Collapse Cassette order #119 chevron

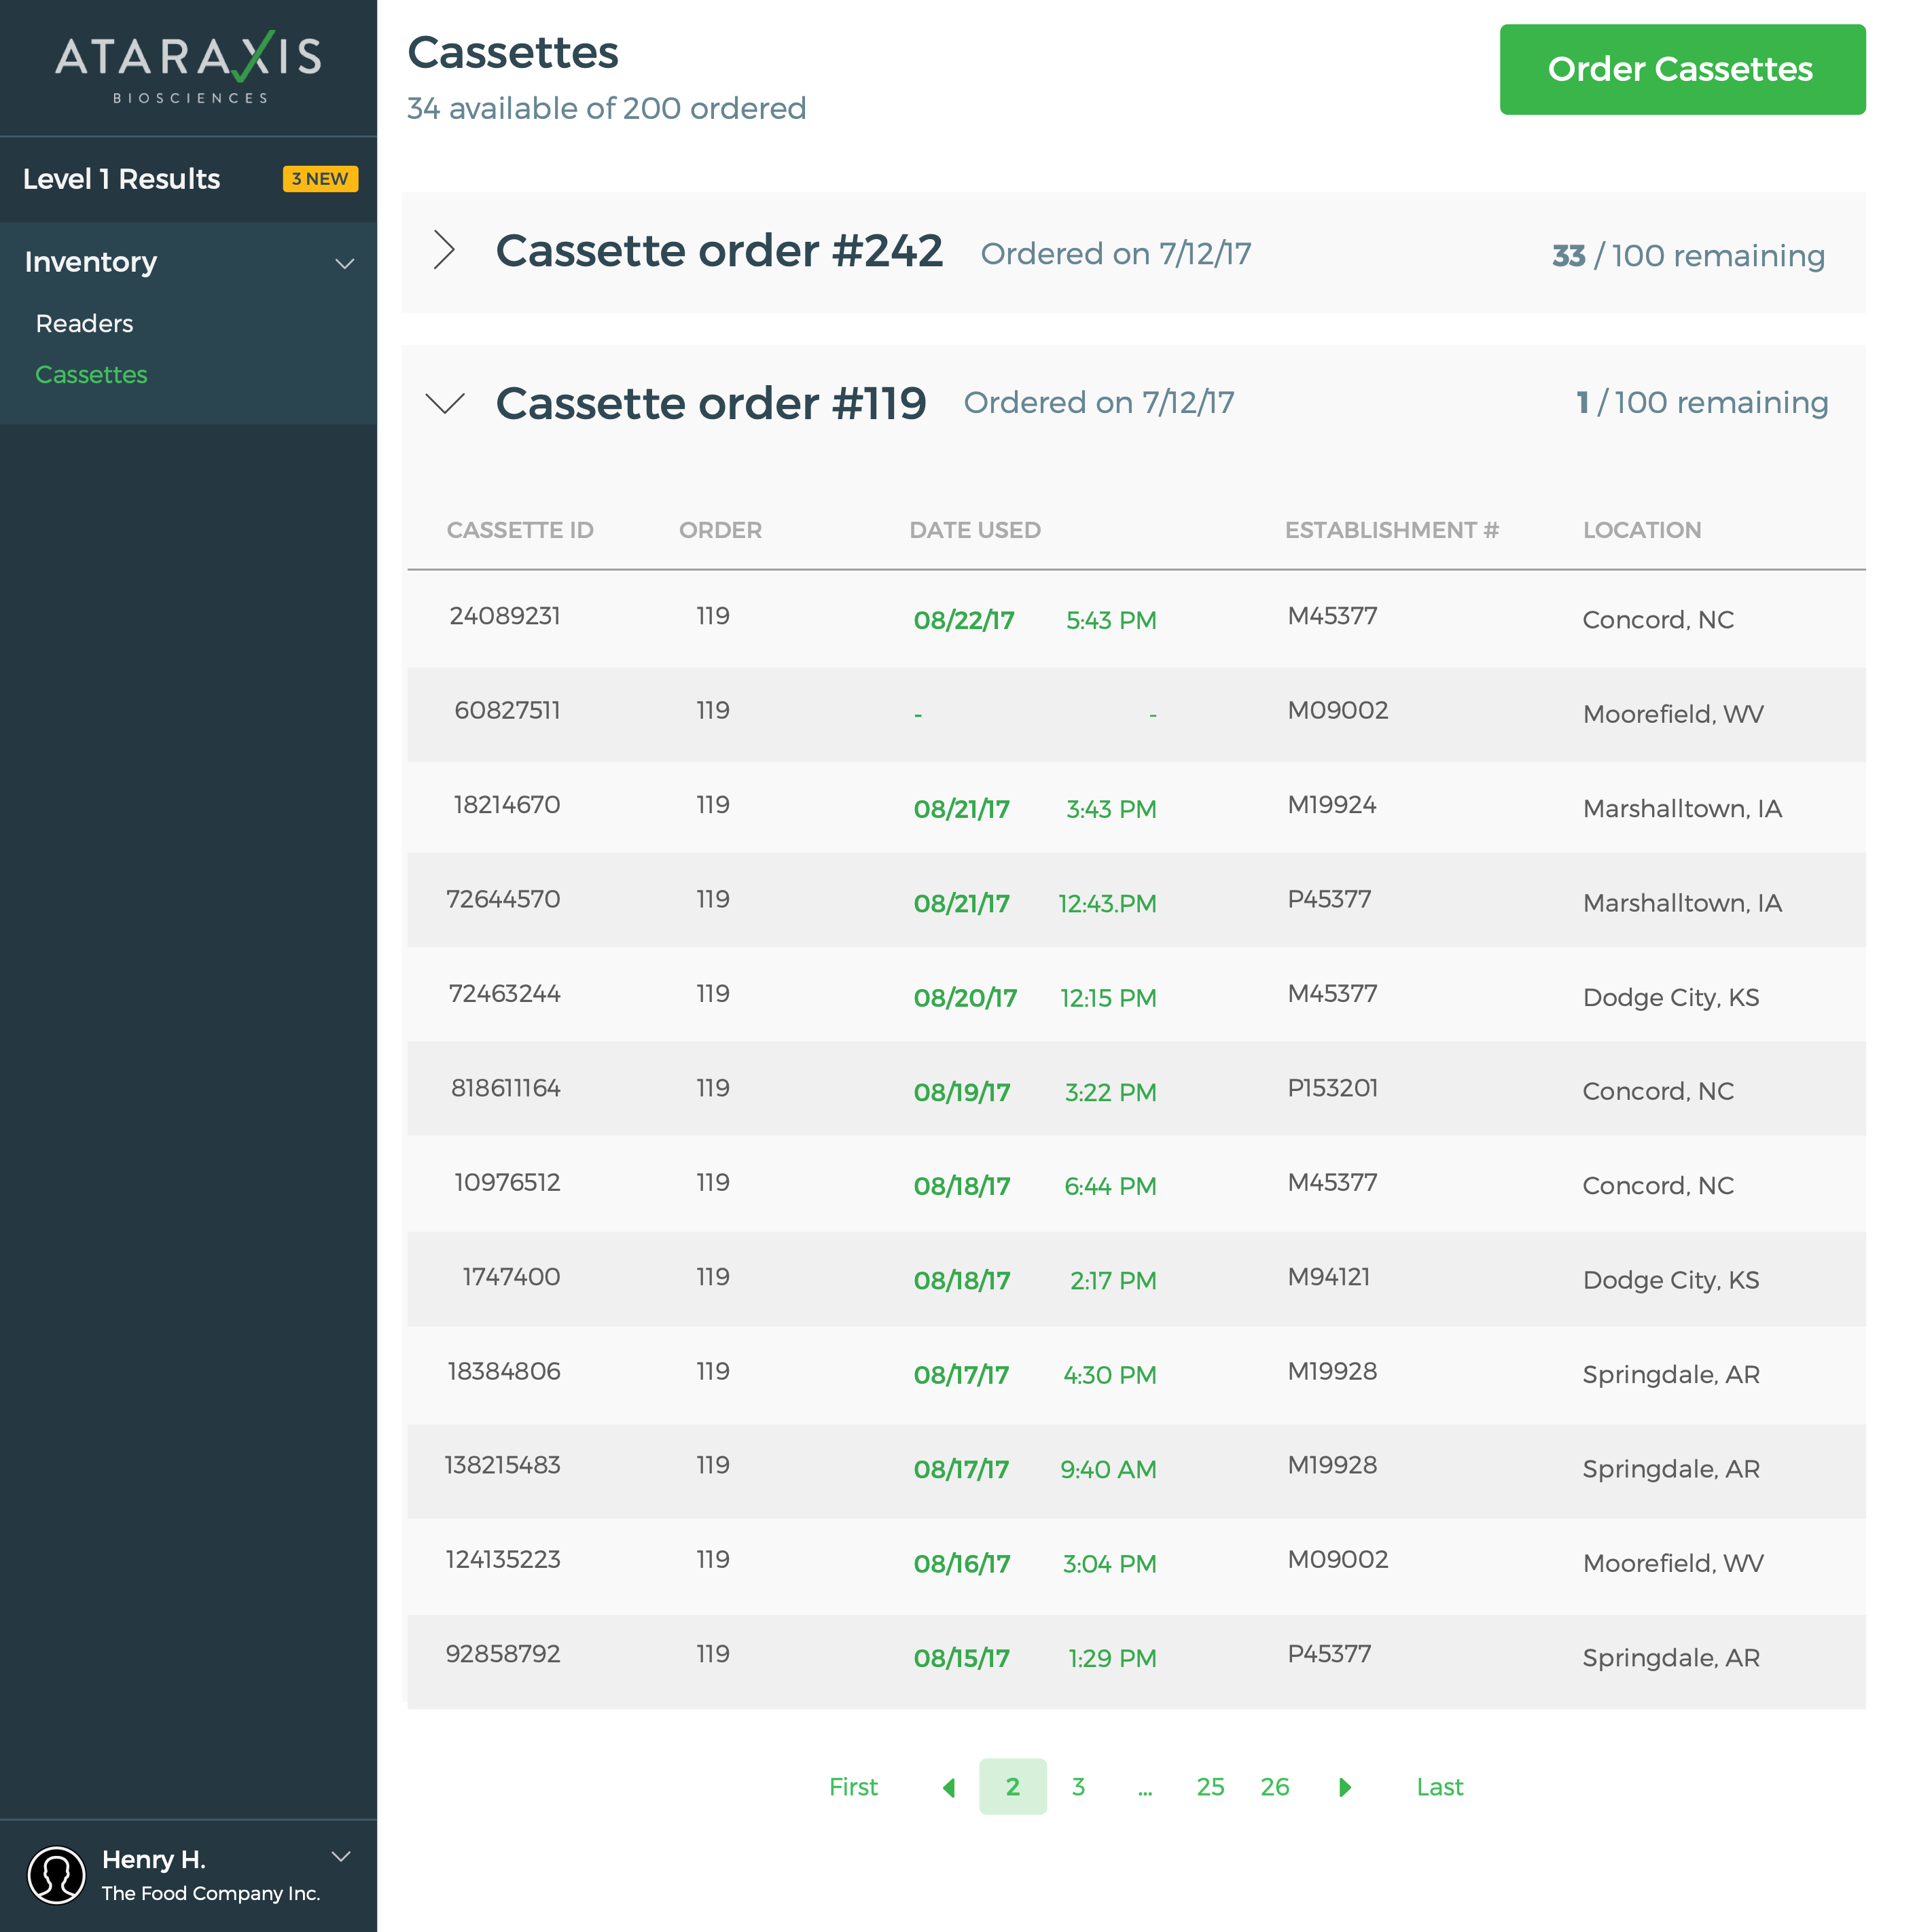point(445,403)
